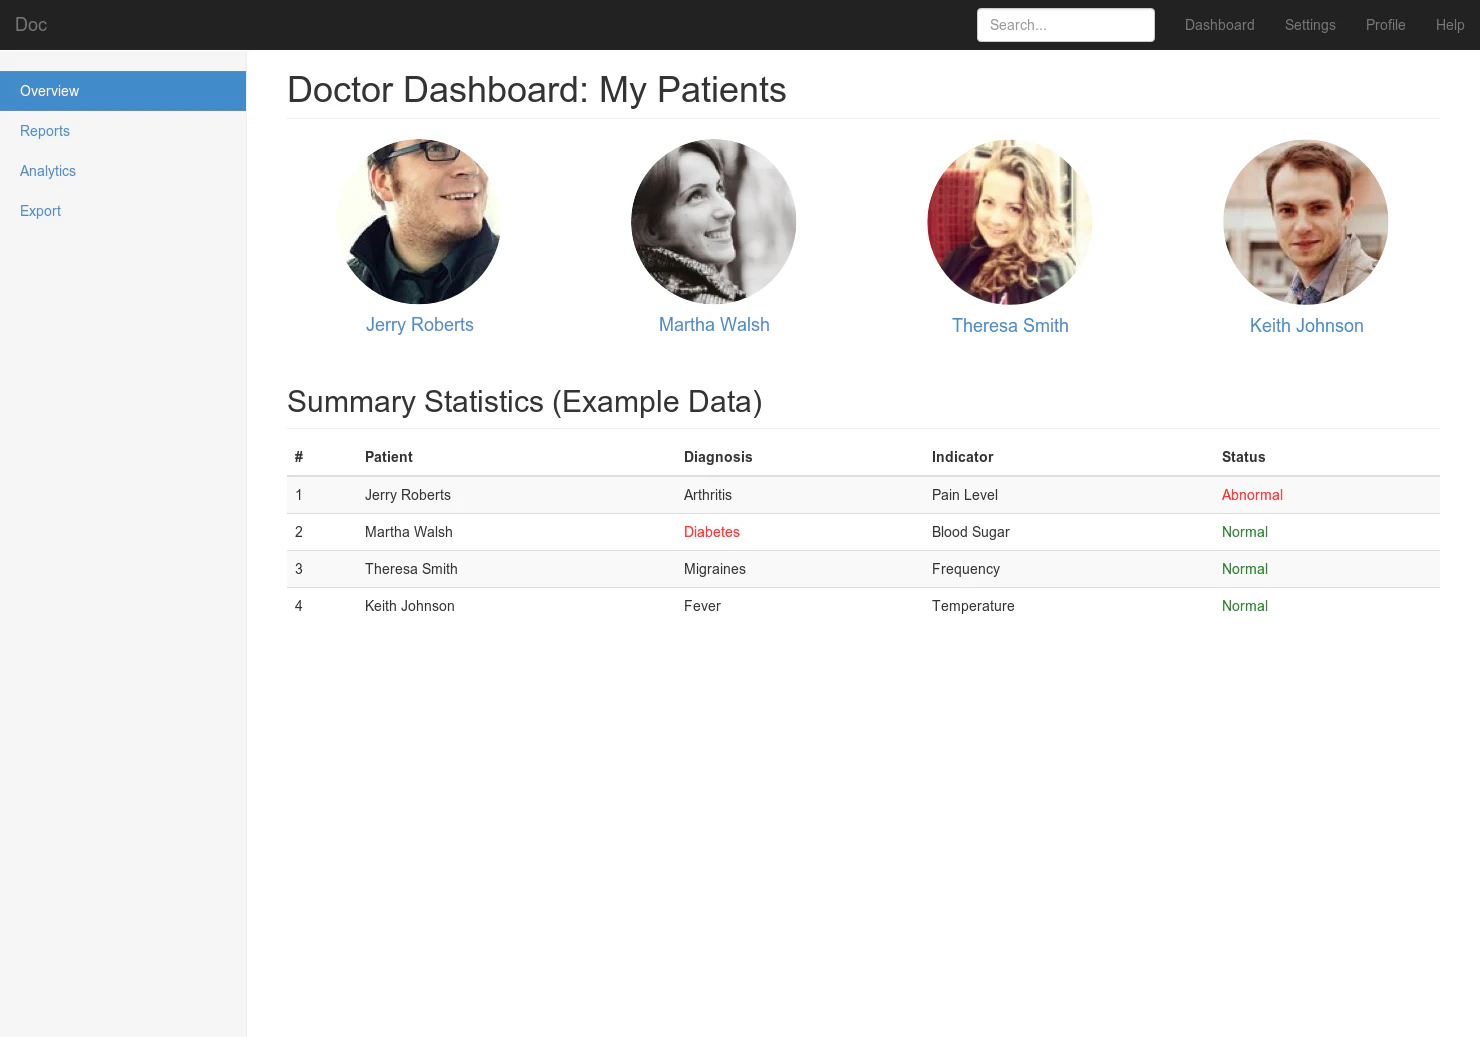Click the Frequency indicator cell
1480x1037 pixels.
[x=966, y=569]
